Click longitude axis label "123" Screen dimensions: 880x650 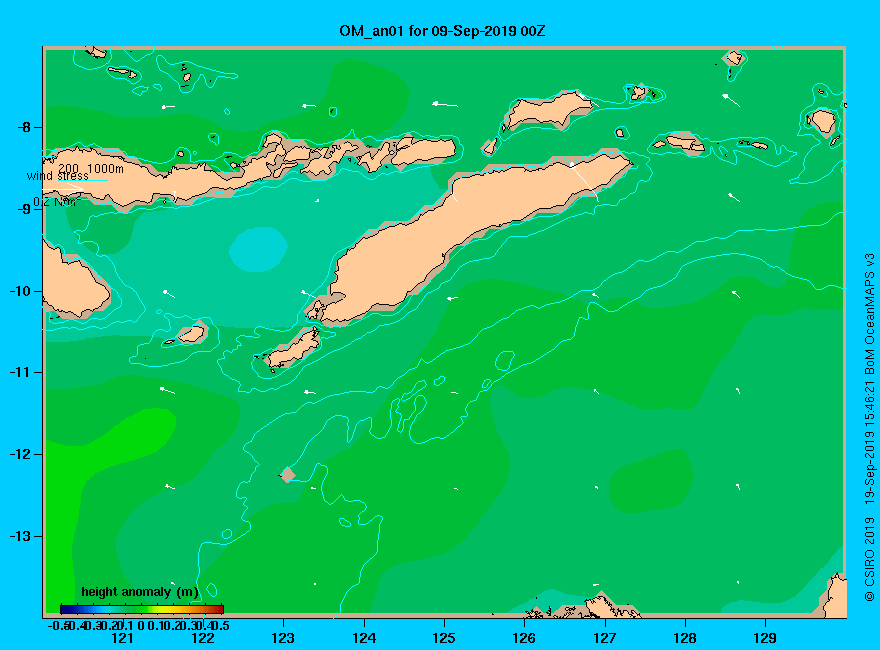283,638
